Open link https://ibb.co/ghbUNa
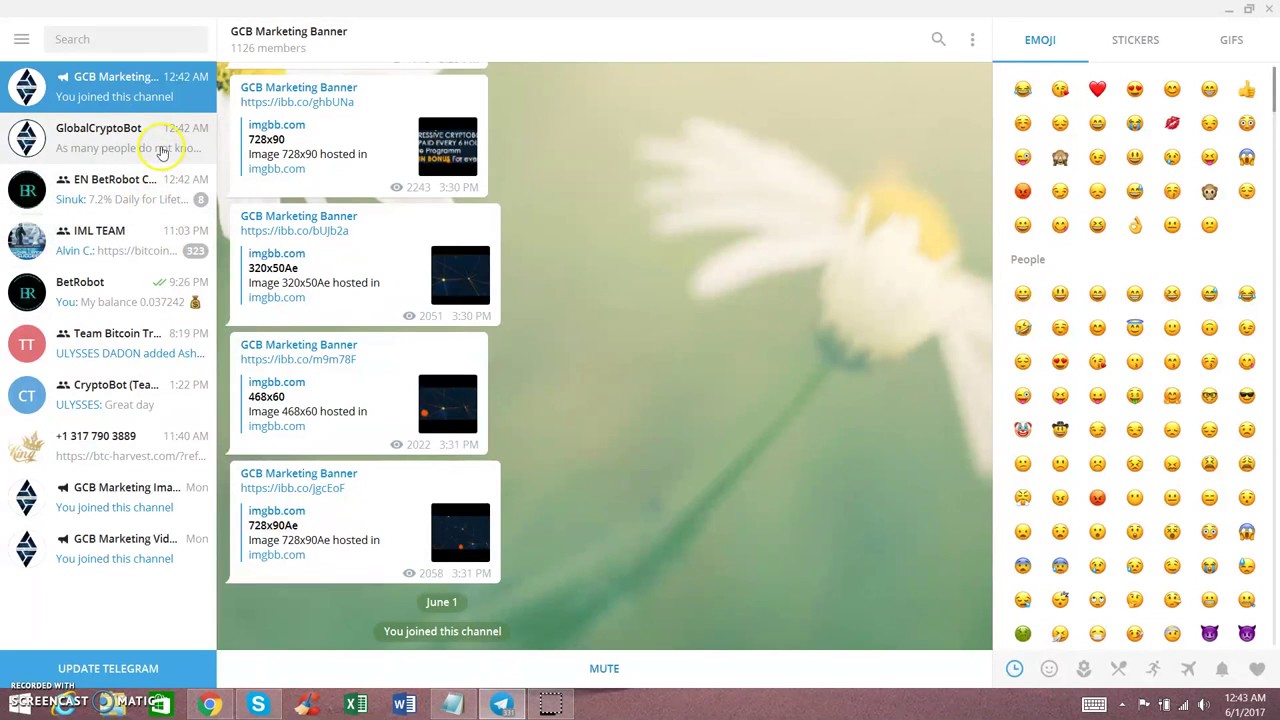 click(297, 102)
